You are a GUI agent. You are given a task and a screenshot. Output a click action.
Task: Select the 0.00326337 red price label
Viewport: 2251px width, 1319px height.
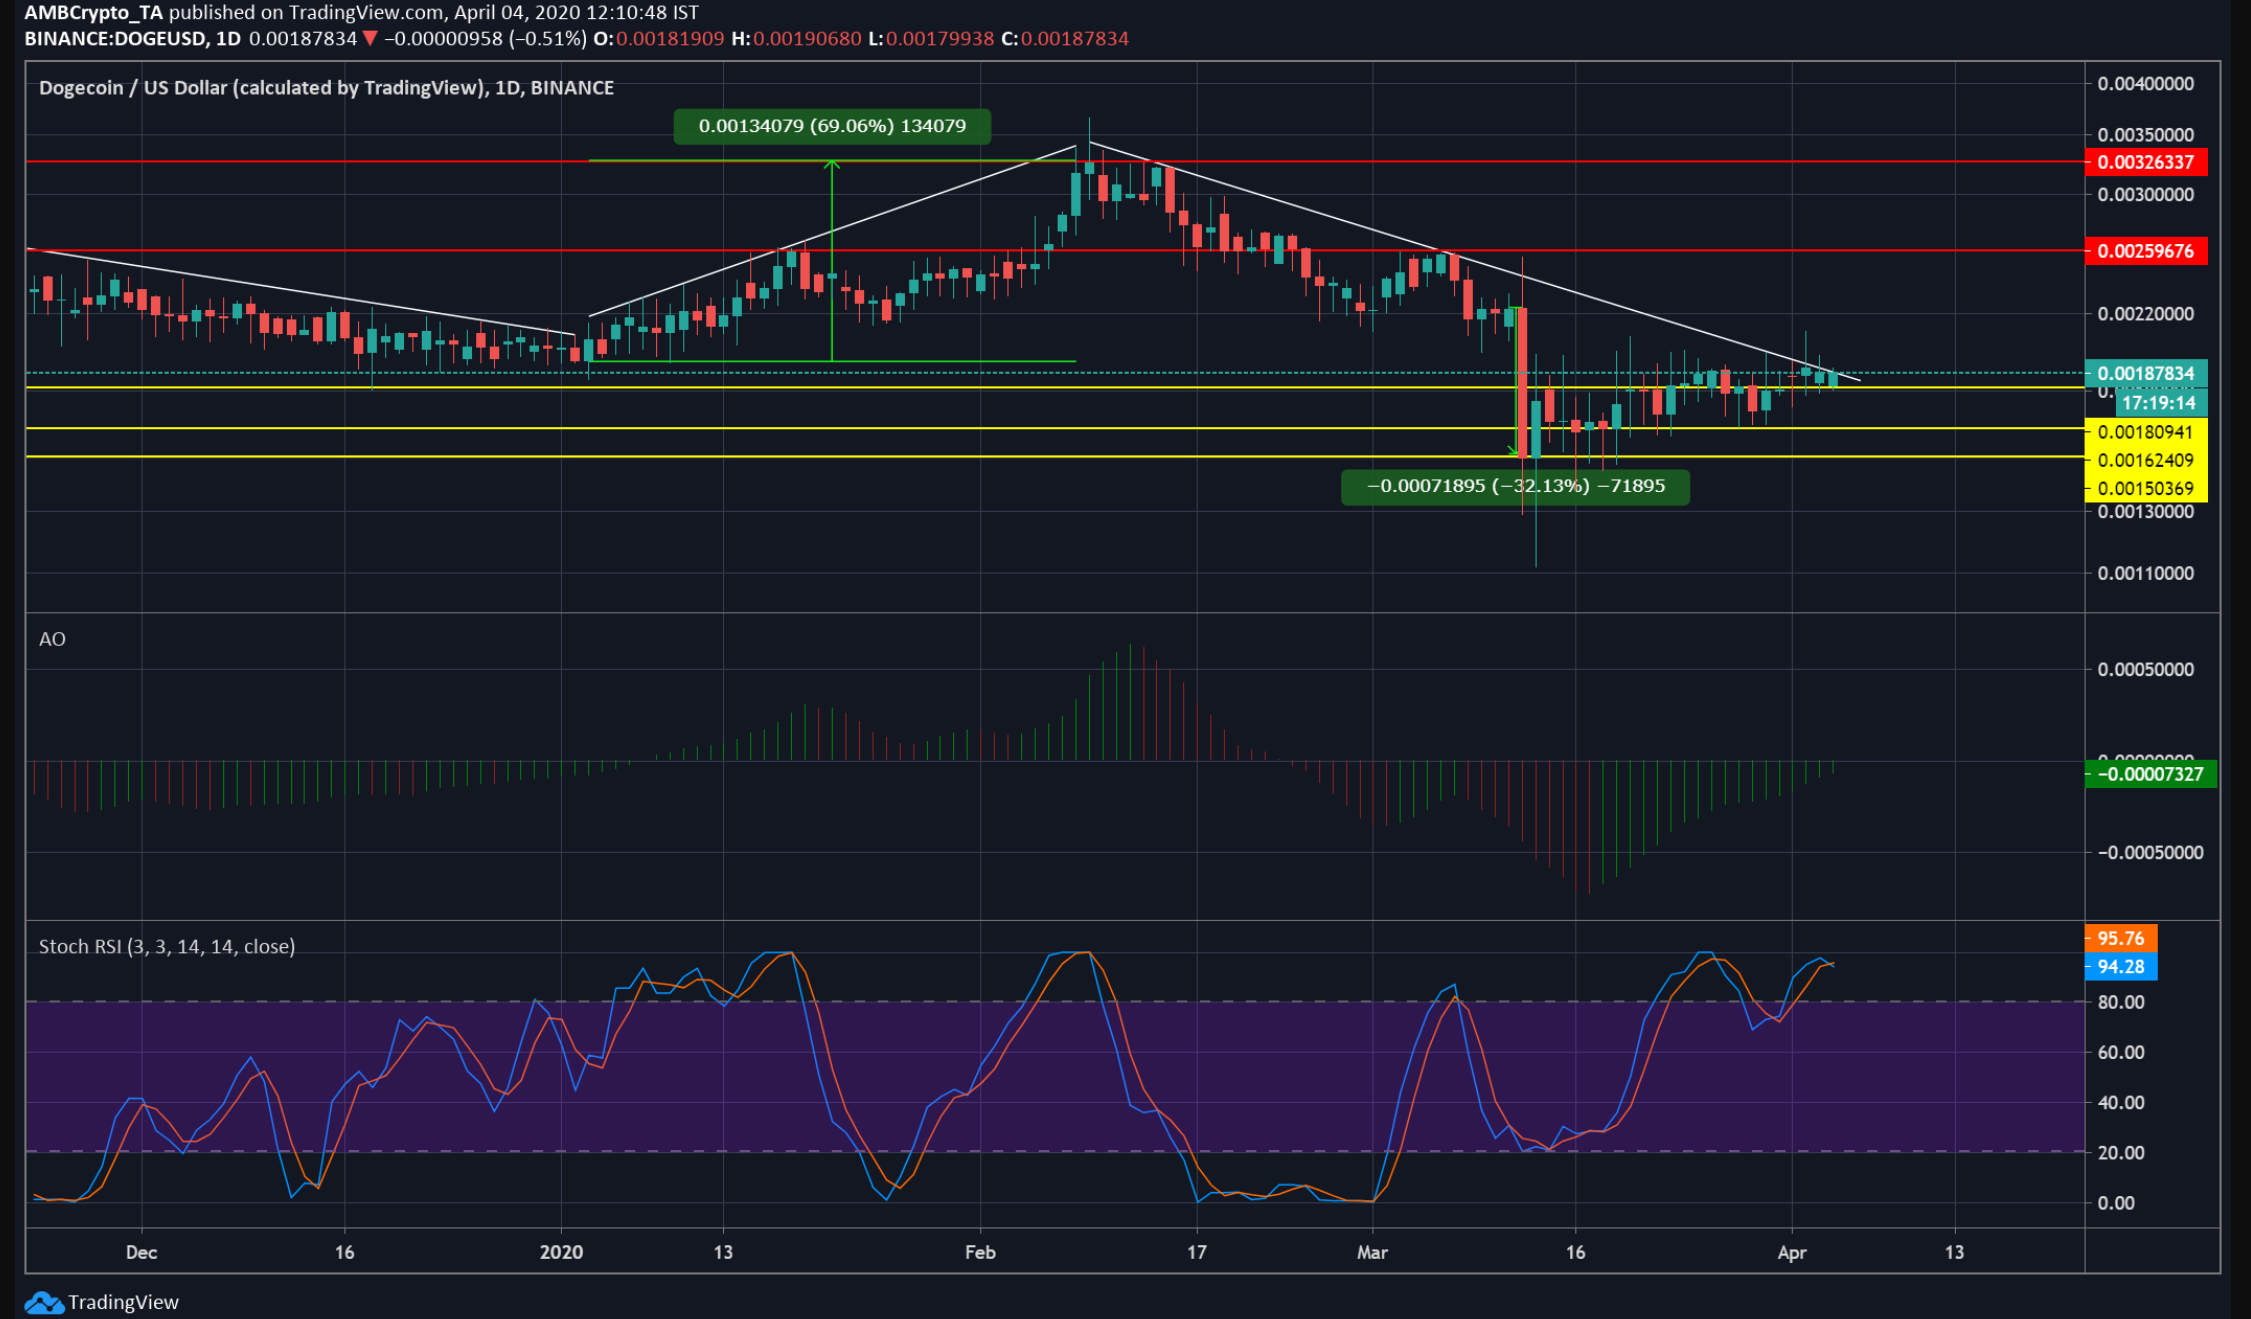(2146, 162)
